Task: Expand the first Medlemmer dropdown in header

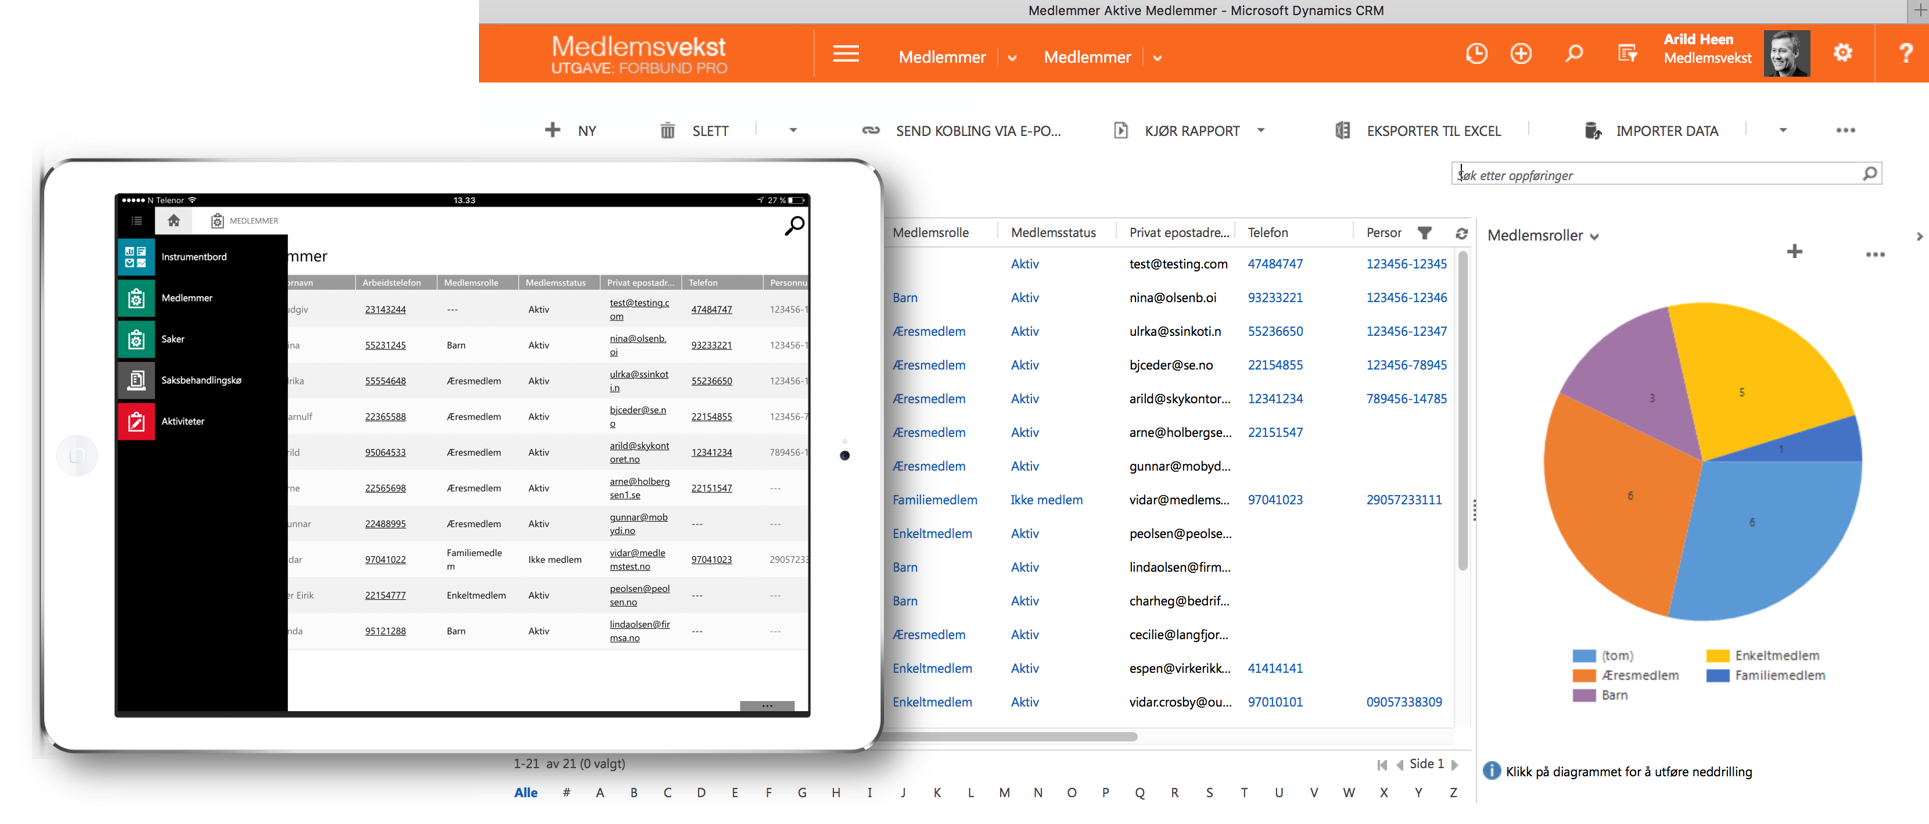Action: [x=1012, y=58]
